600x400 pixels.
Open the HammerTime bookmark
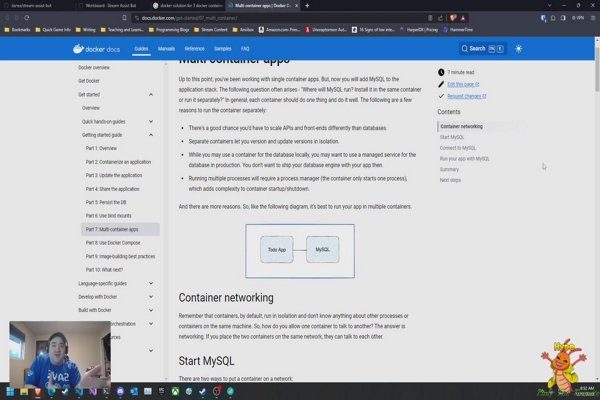(x=458, y=29)
